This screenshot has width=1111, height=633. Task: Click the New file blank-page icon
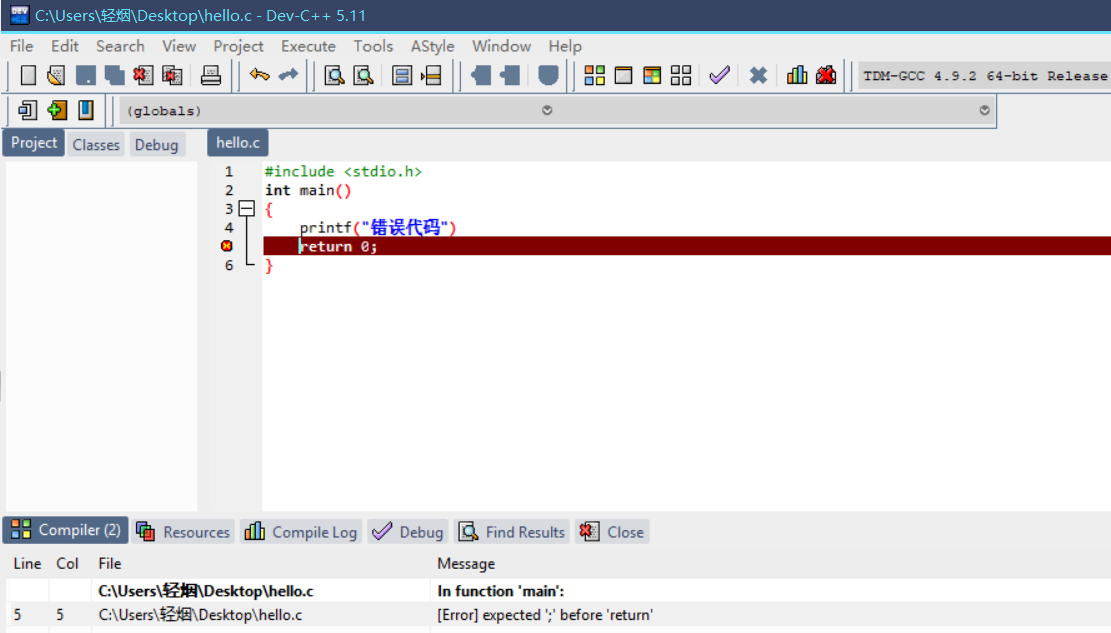(28, 75)
